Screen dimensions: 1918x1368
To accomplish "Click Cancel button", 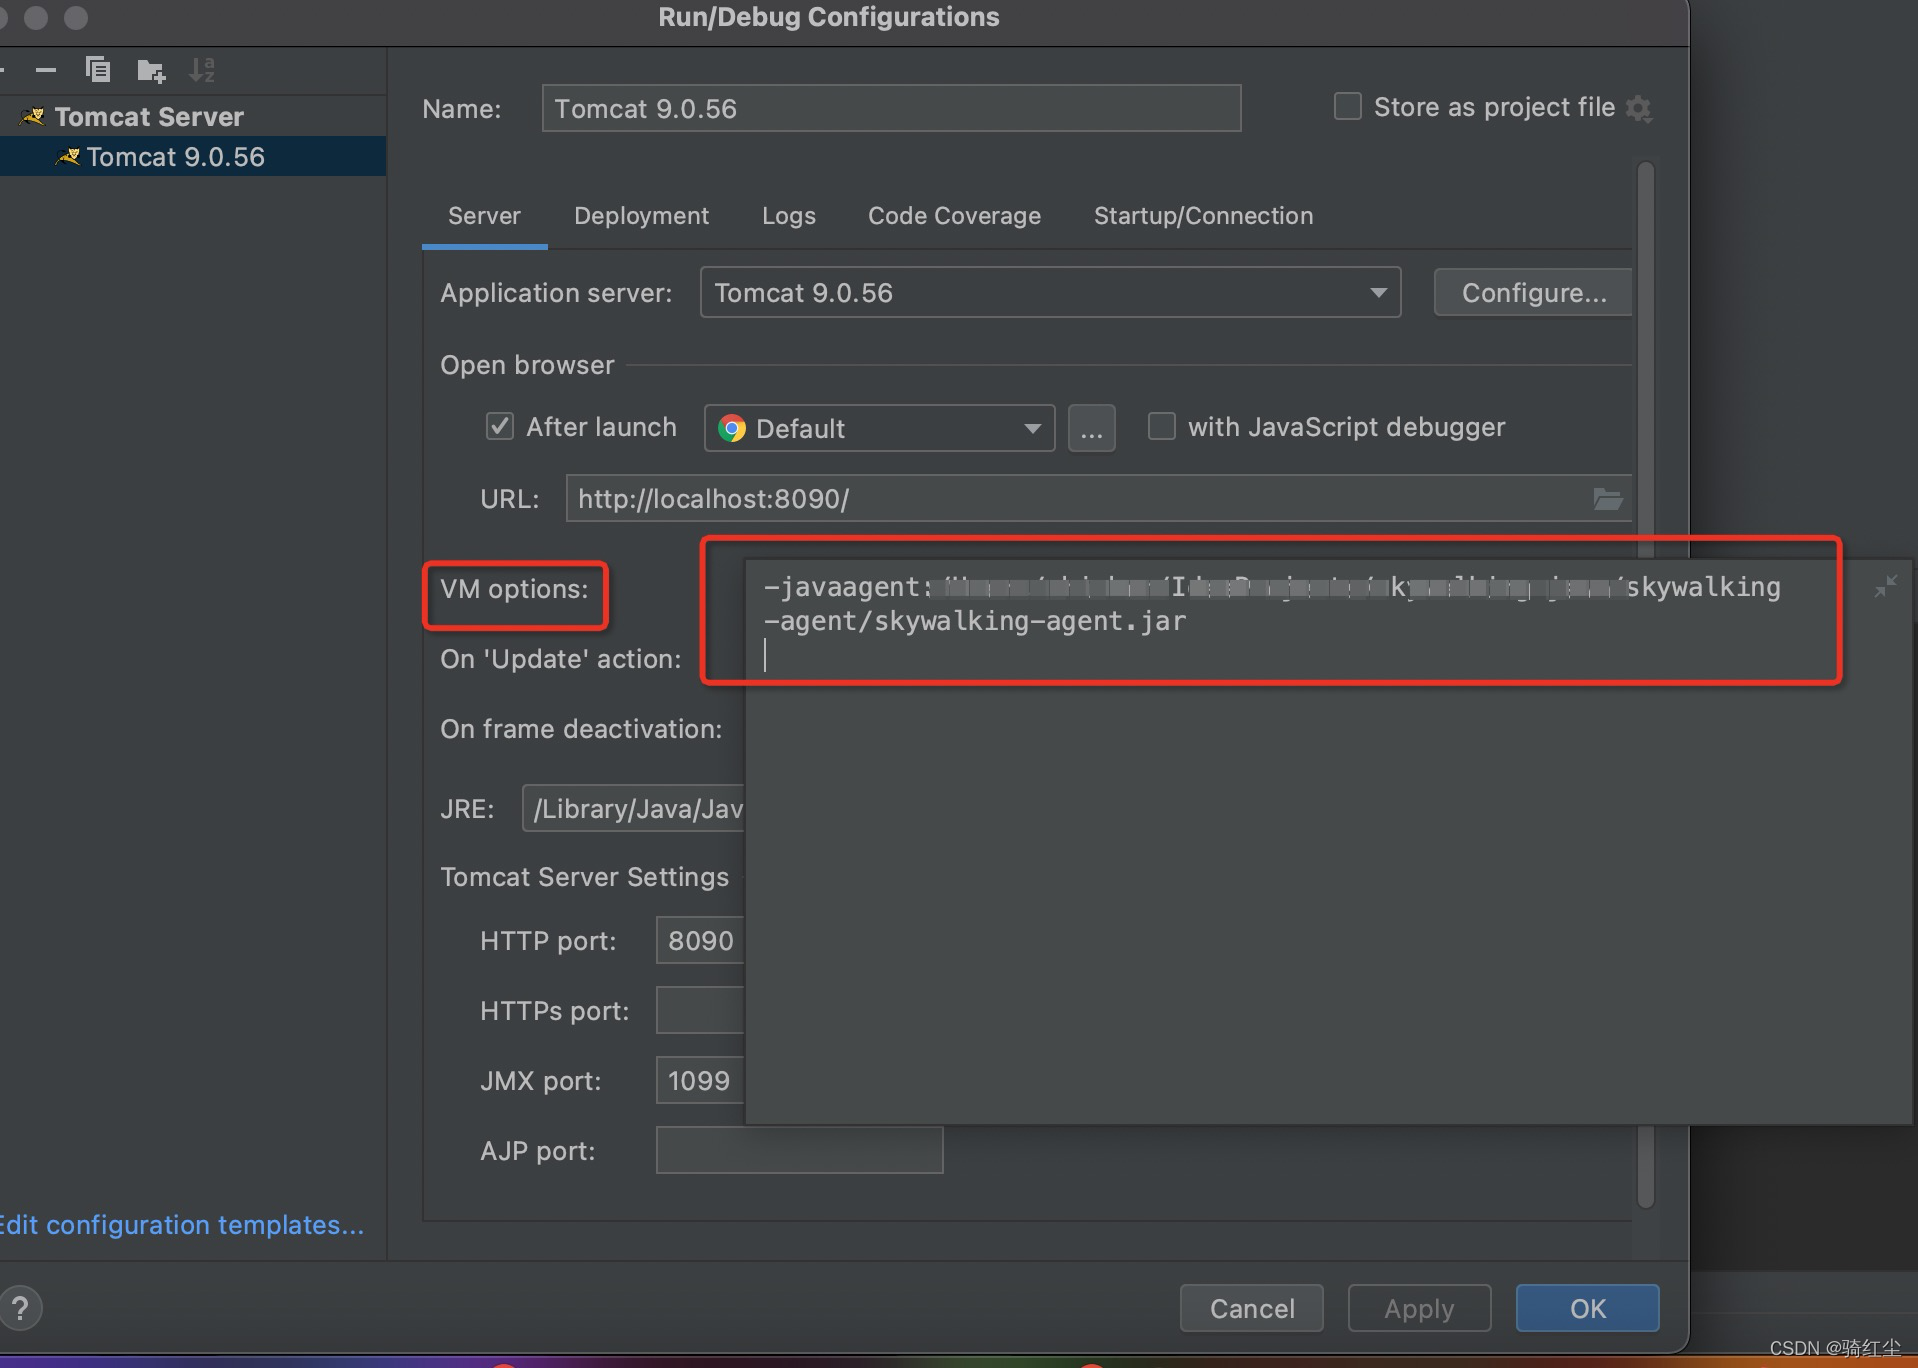I will click(1251, 1308).
